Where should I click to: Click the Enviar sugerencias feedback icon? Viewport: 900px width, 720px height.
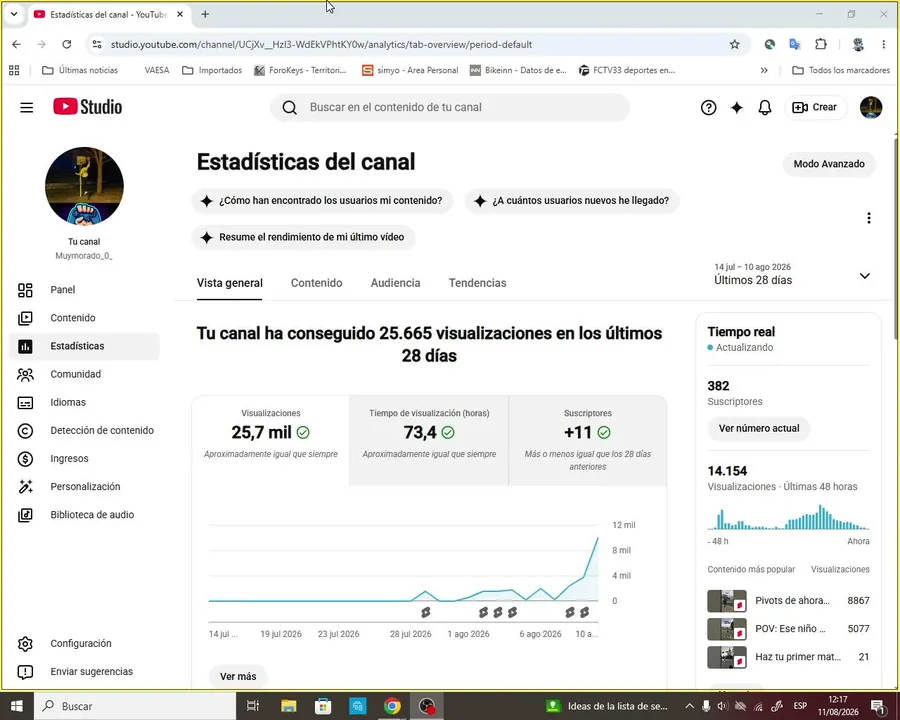(x=25, y=672)
